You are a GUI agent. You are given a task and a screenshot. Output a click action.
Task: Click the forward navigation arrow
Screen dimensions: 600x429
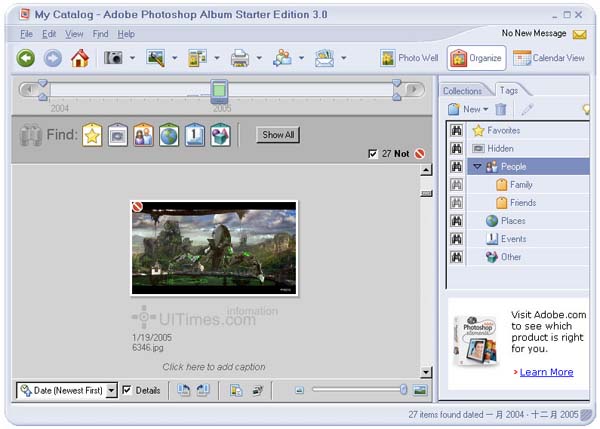(x=52, y=58)
